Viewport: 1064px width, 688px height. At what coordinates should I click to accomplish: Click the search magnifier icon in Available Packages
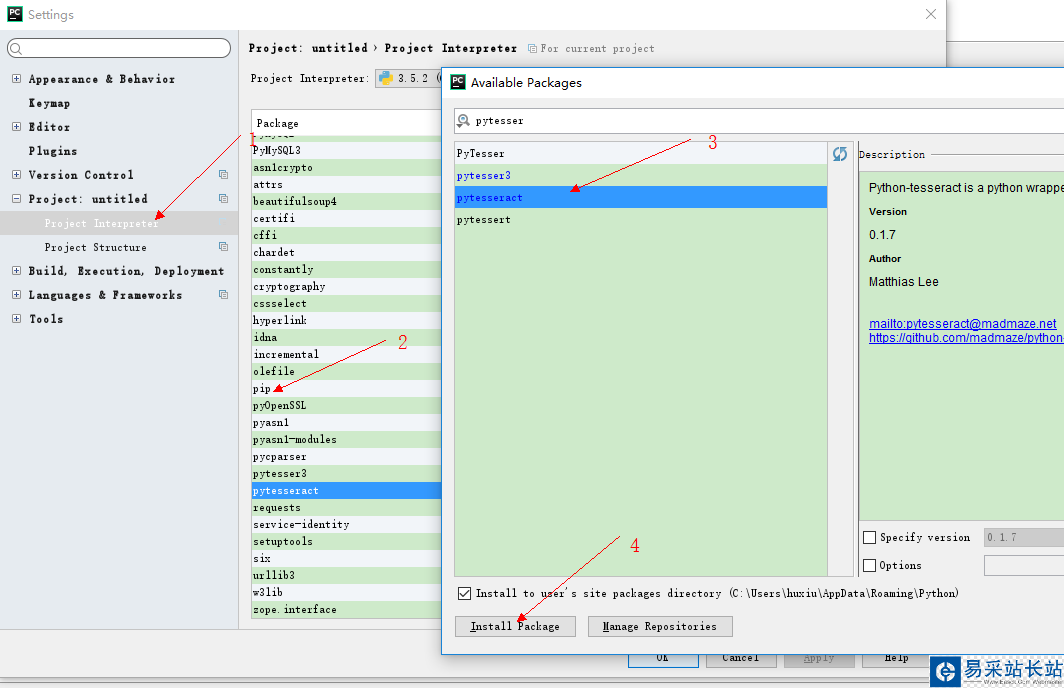click(463, 121)
